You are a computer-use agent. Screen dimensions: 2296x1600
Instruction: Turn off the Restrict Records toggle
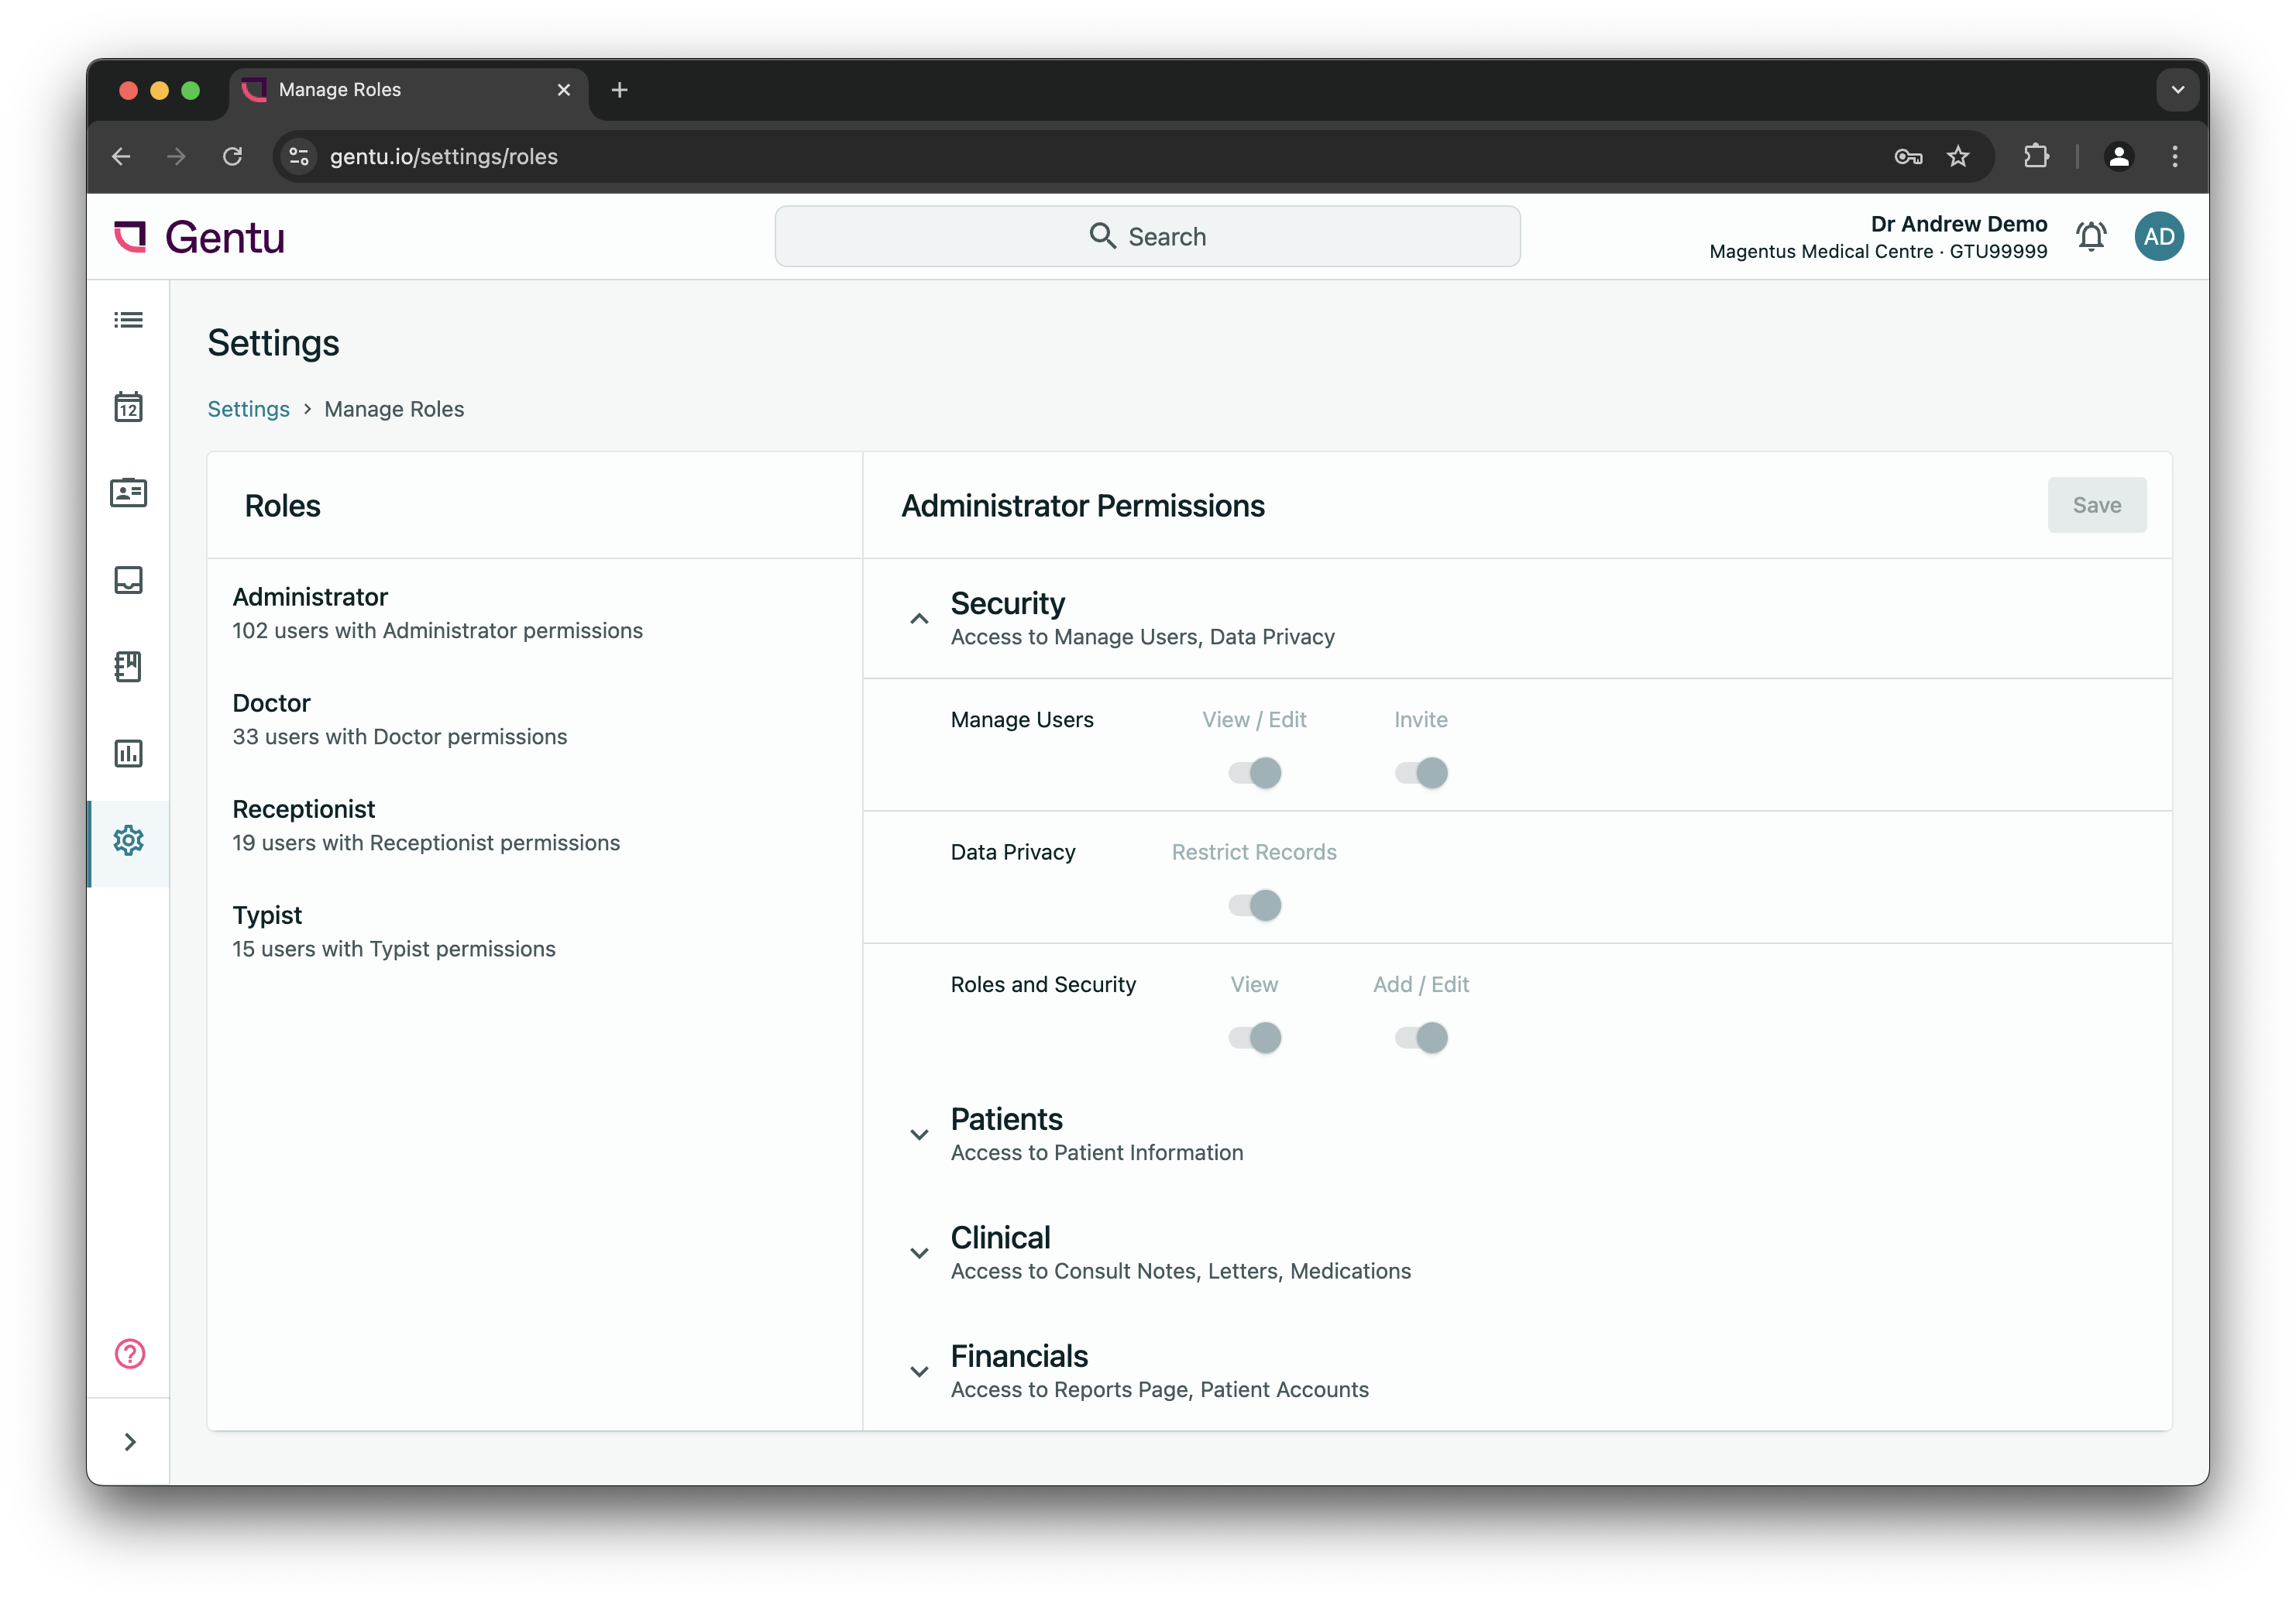tap(1254, 905)
